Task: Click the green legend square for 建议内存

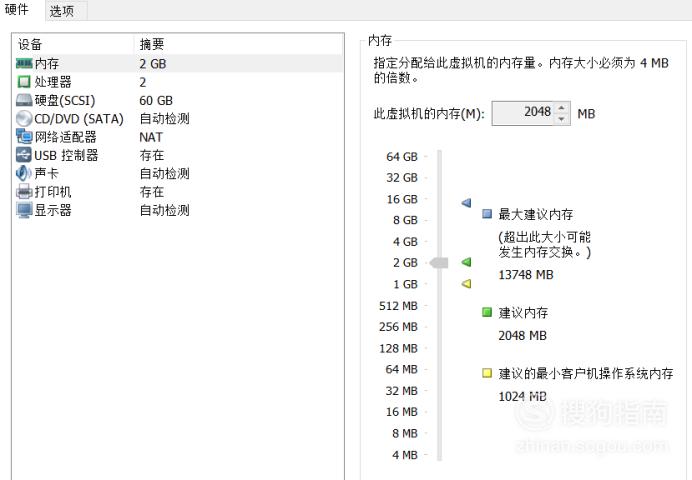Action: [x=487, y=312]
